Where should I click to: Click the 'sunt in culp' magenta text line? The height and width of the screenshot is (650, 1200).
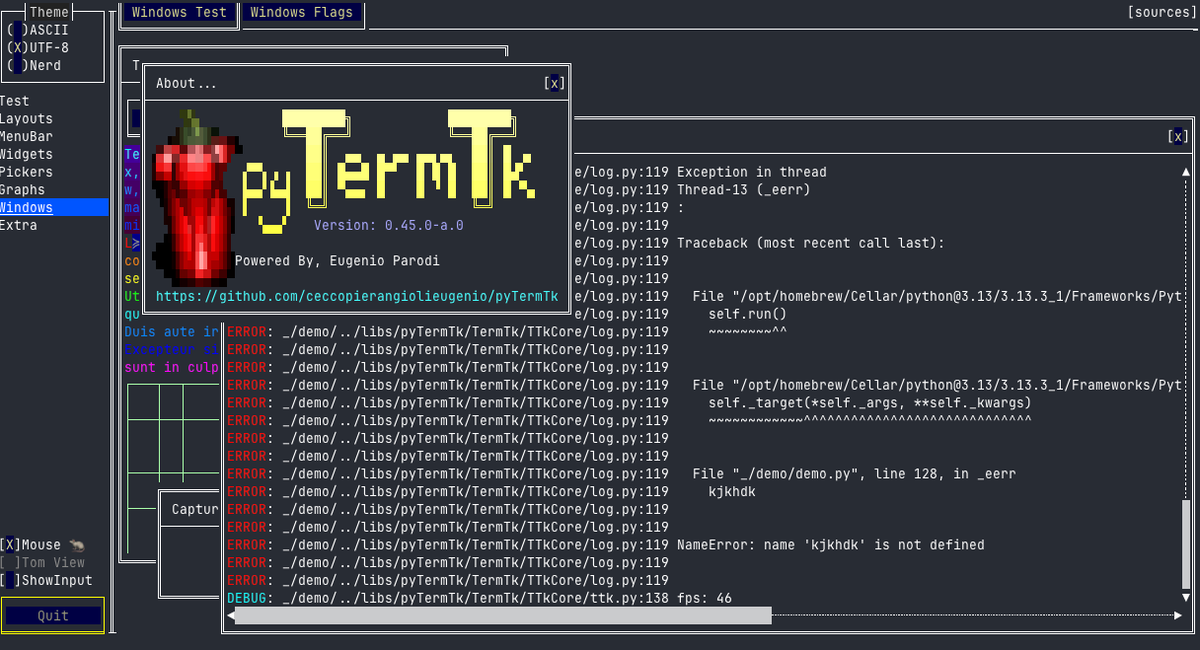coord(171,368)
